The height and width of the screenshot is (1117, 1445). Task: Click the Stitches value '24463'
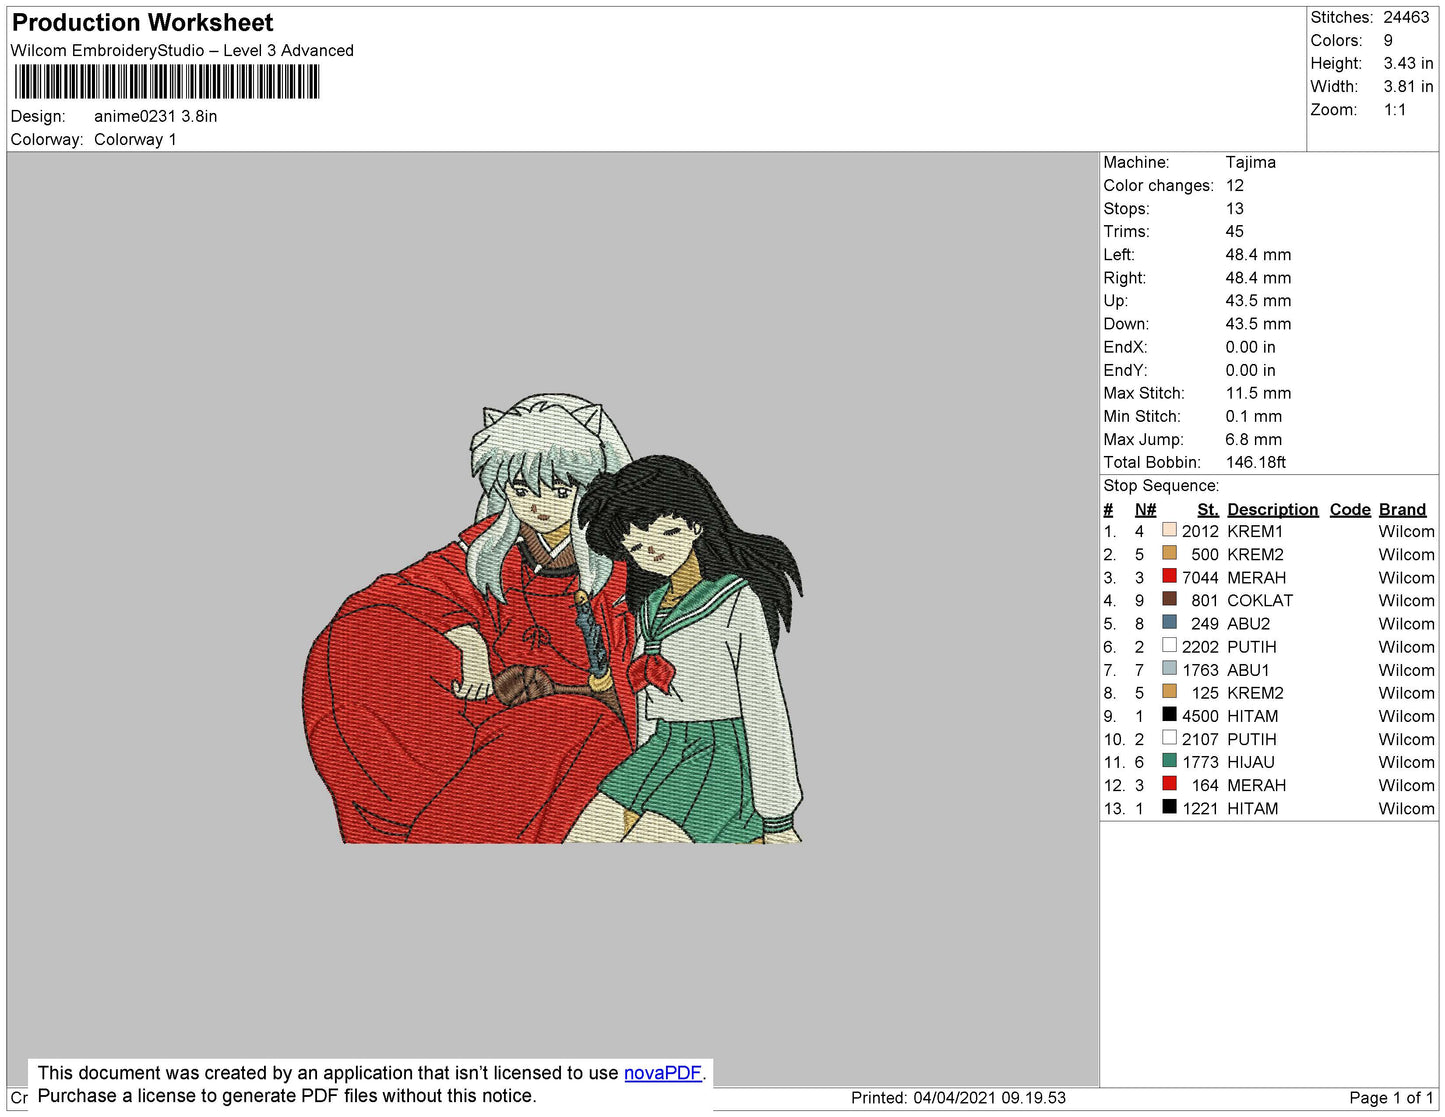pyautogui.click(x=1406, y=17)
